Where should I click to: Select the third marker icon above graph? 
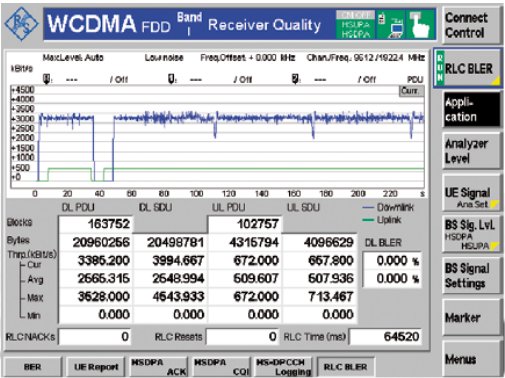pyautogui.click(x=295, y=79)
